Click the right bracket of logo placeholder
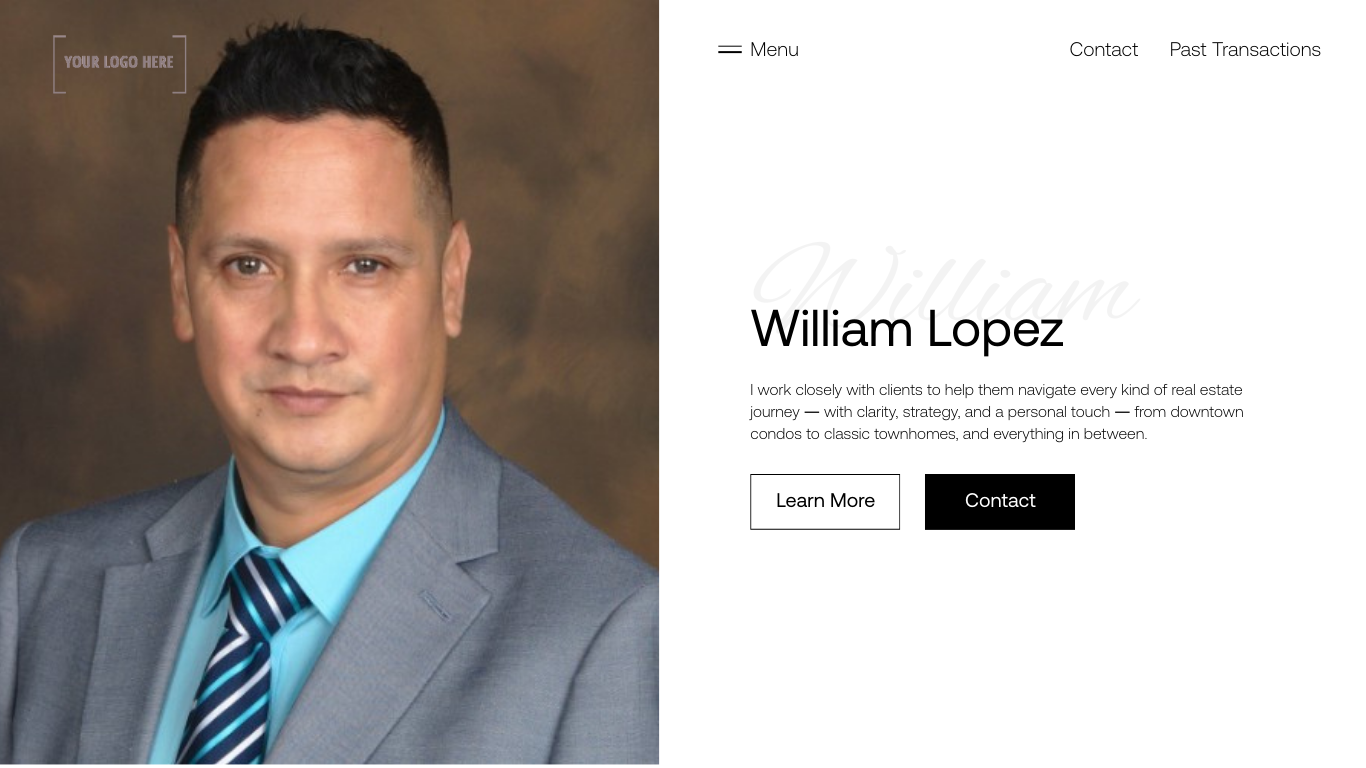This screenshot has width=1366, height=768. pos(180,64)
